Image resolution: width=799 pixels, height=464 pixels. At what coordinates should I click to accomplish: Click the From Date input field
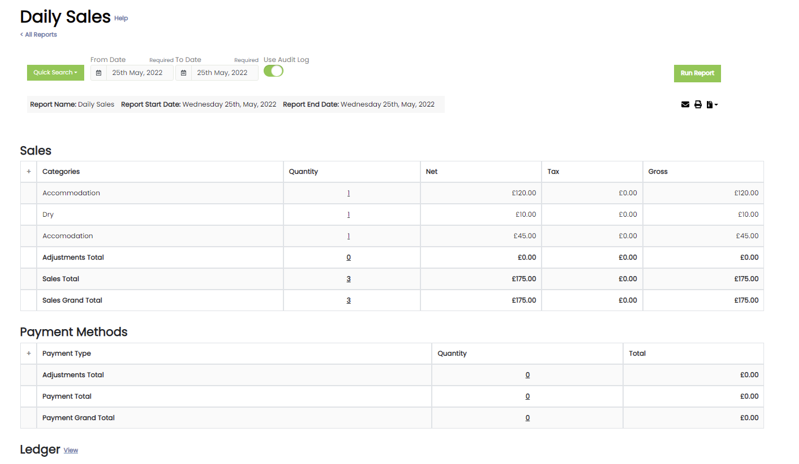[138, 73]
